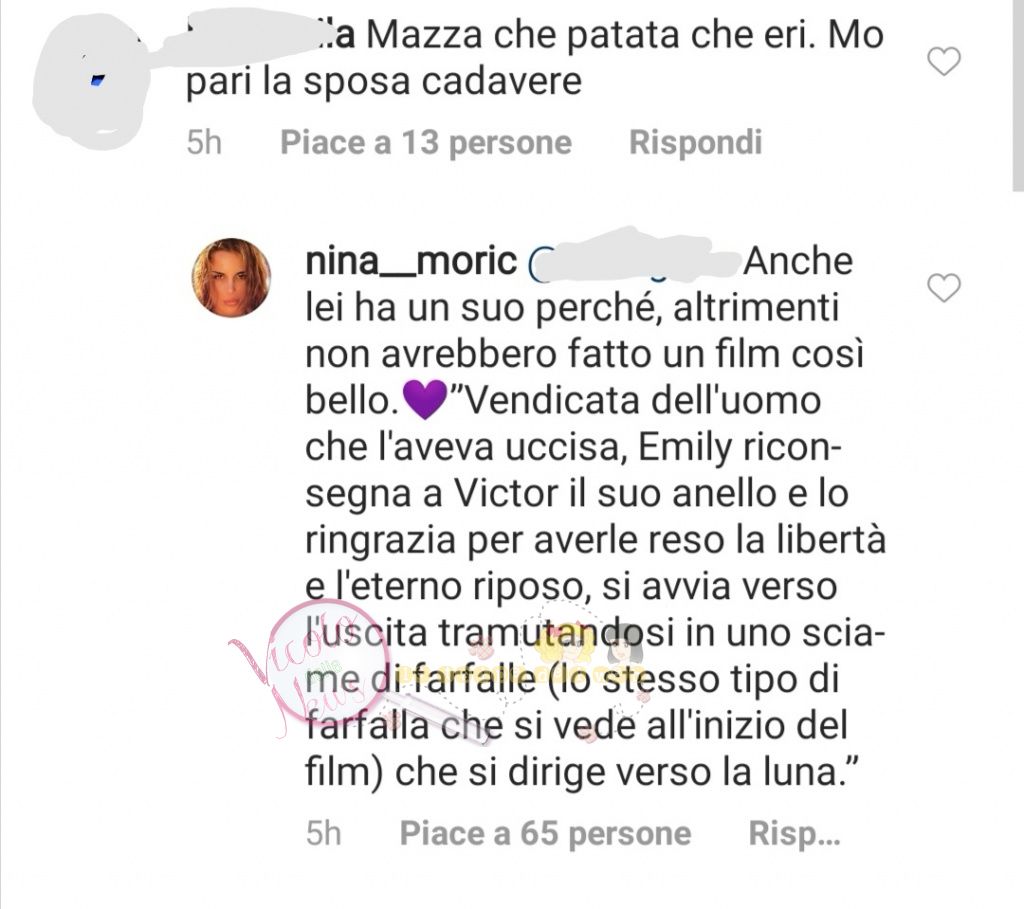Open the nina__moric username link
Image resolution: width=1024 pixels, height=909 pixels.
pyautogui.click(x=411, y=262)
